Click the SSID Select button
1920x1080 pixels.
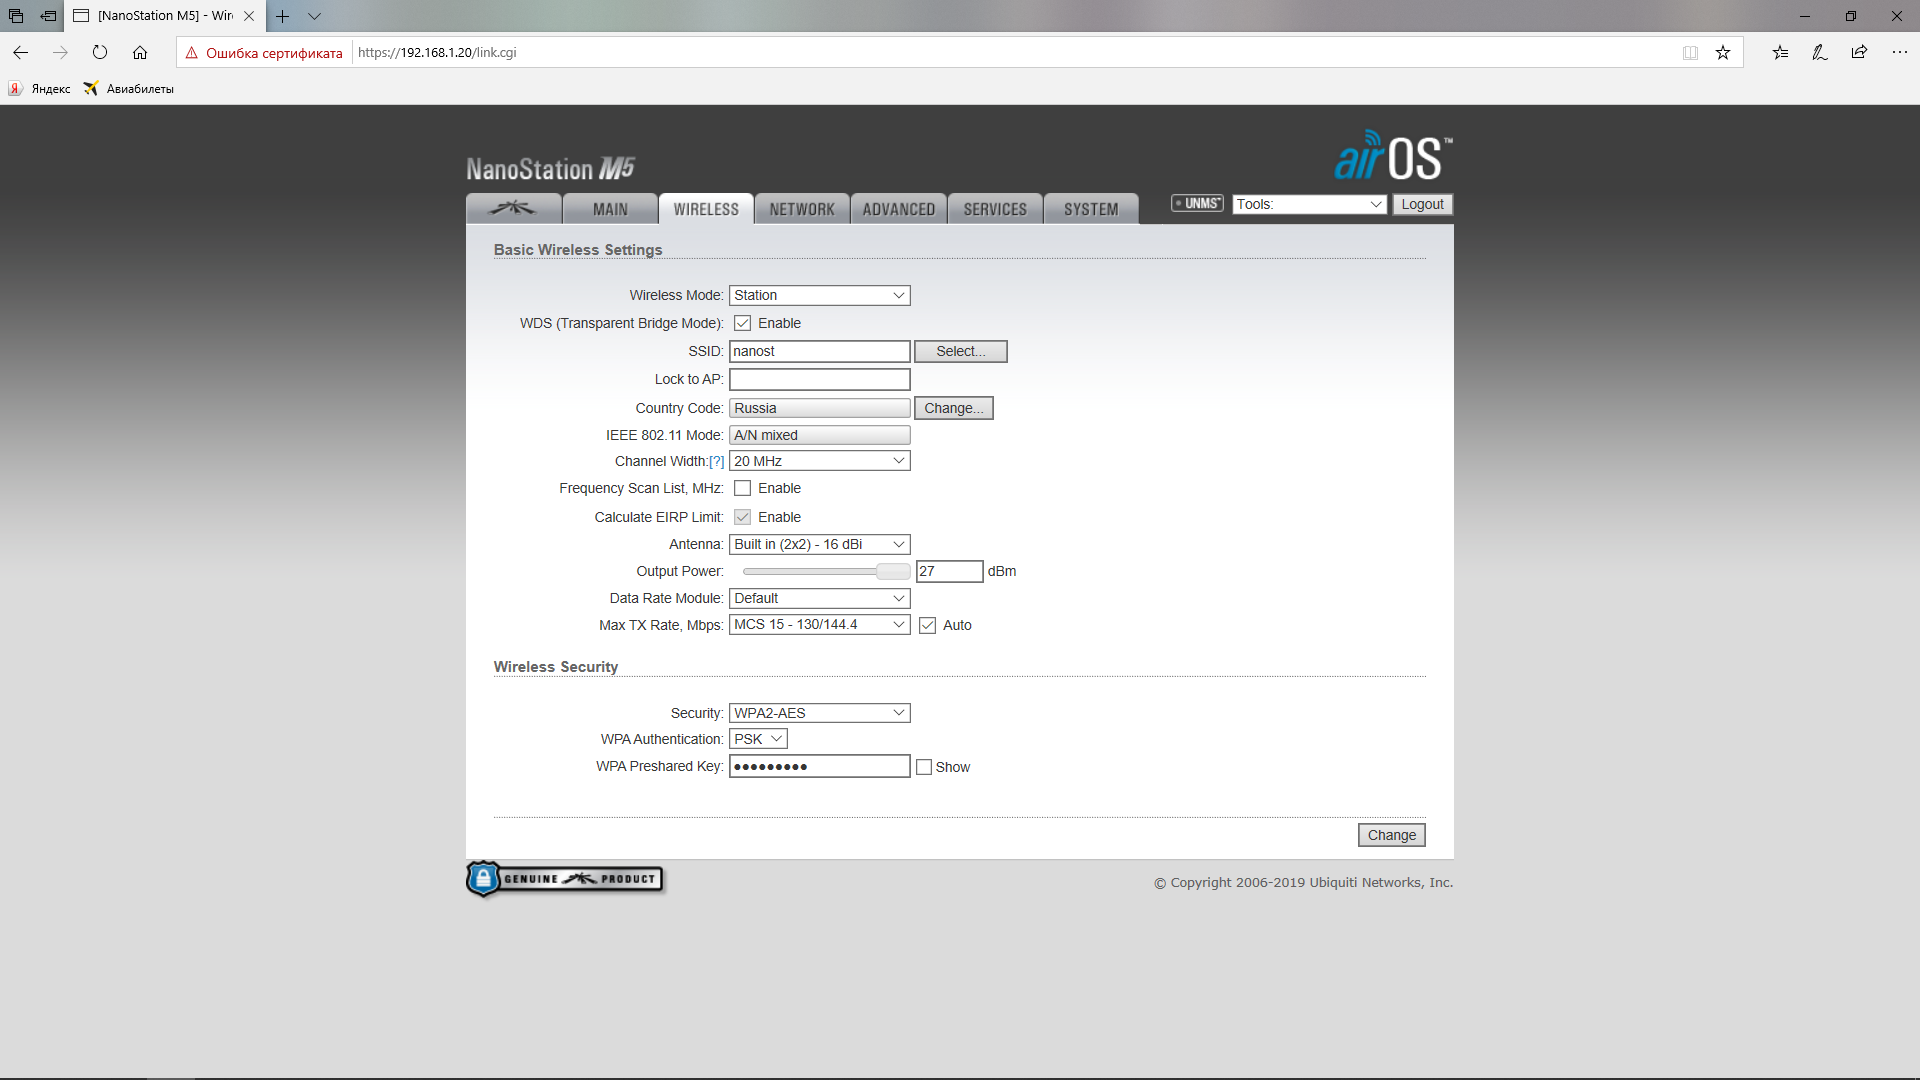(960, 351)
